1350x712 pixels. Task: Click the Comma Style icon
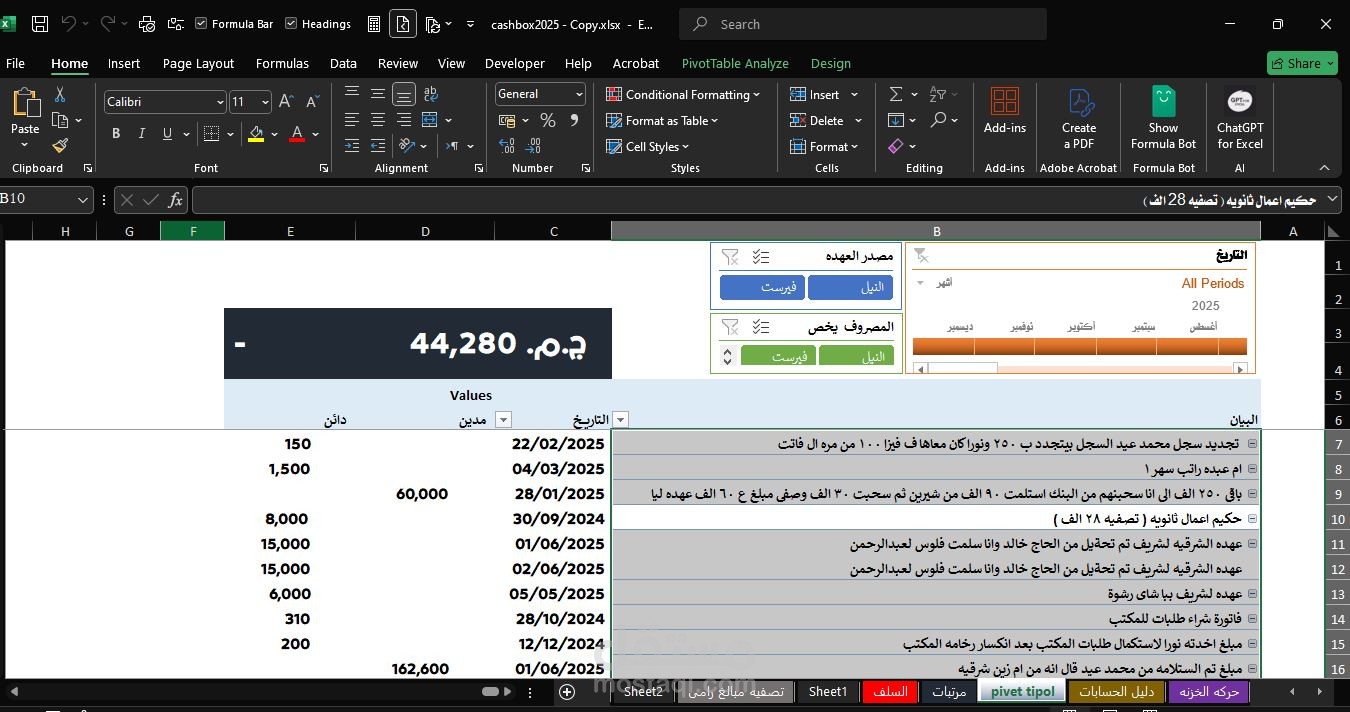pos(574,120)
